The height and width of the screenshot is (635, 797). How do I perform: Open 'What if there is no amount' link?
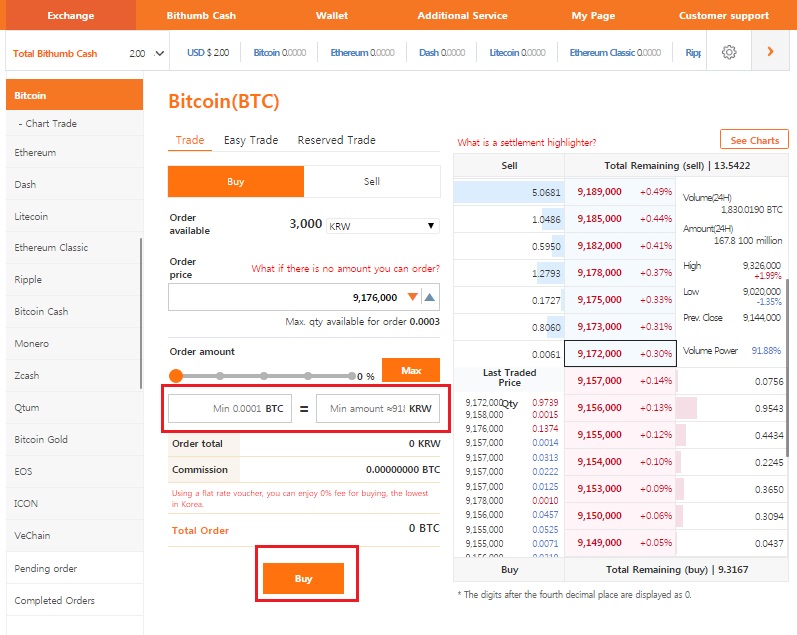point(346,268)
